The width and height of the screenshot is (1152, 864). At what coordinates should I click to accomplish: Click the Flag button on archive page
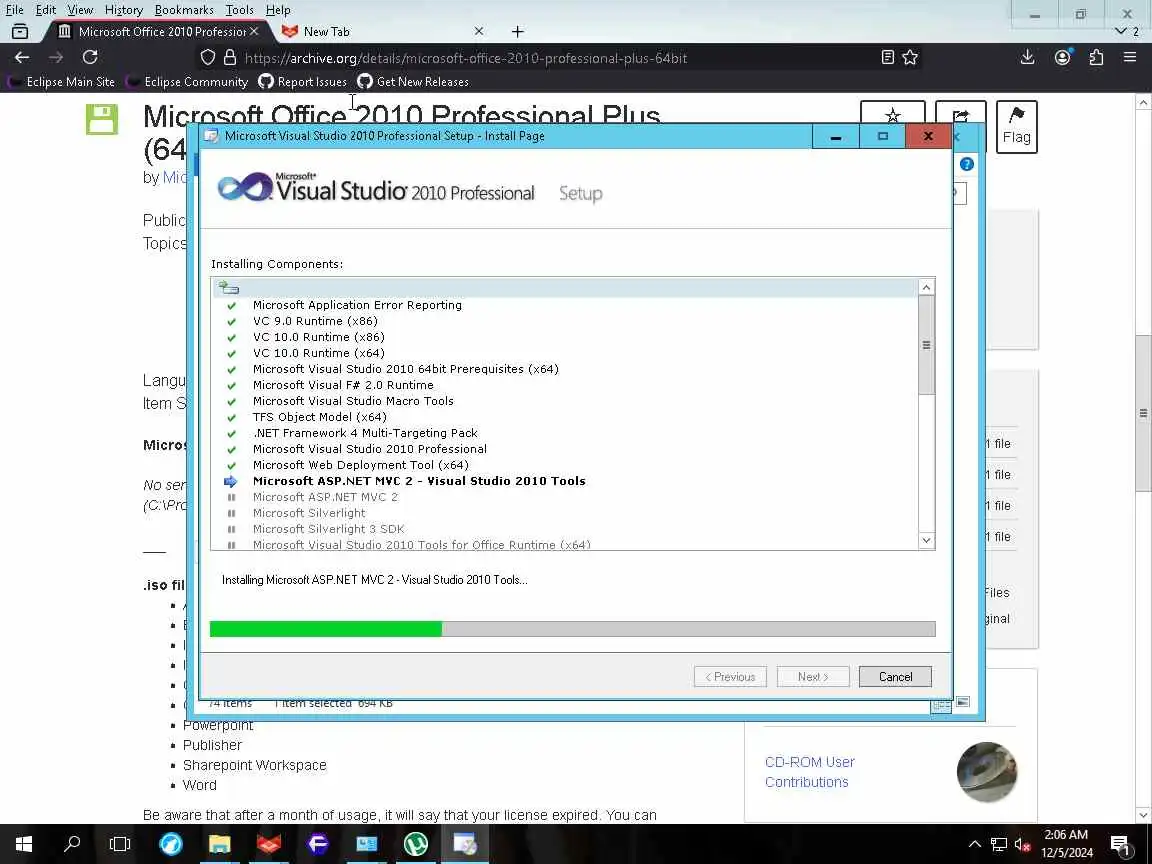click(1017, 126)
